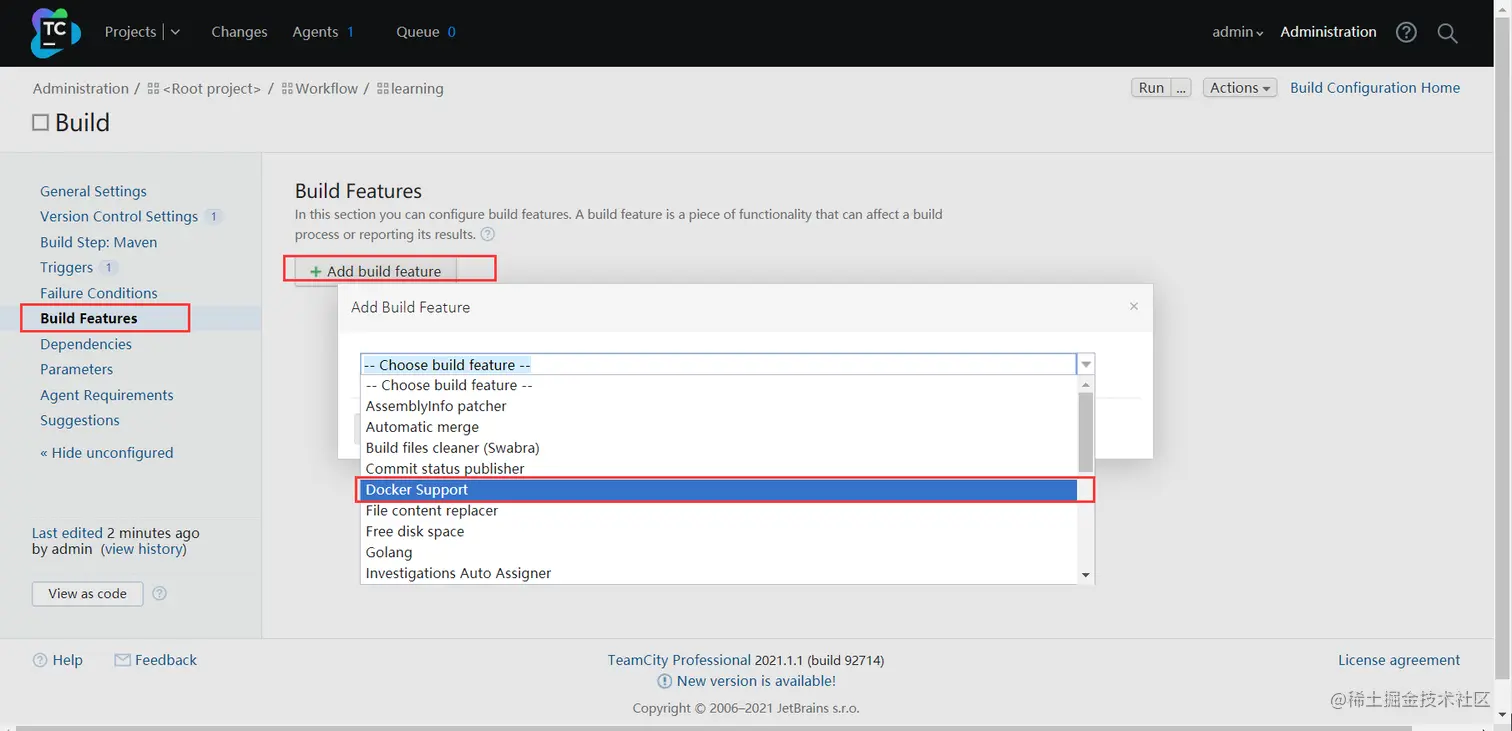Open the License agreement link
The width and height of the screenshot is (1512, 731).
click(1399, 660)
